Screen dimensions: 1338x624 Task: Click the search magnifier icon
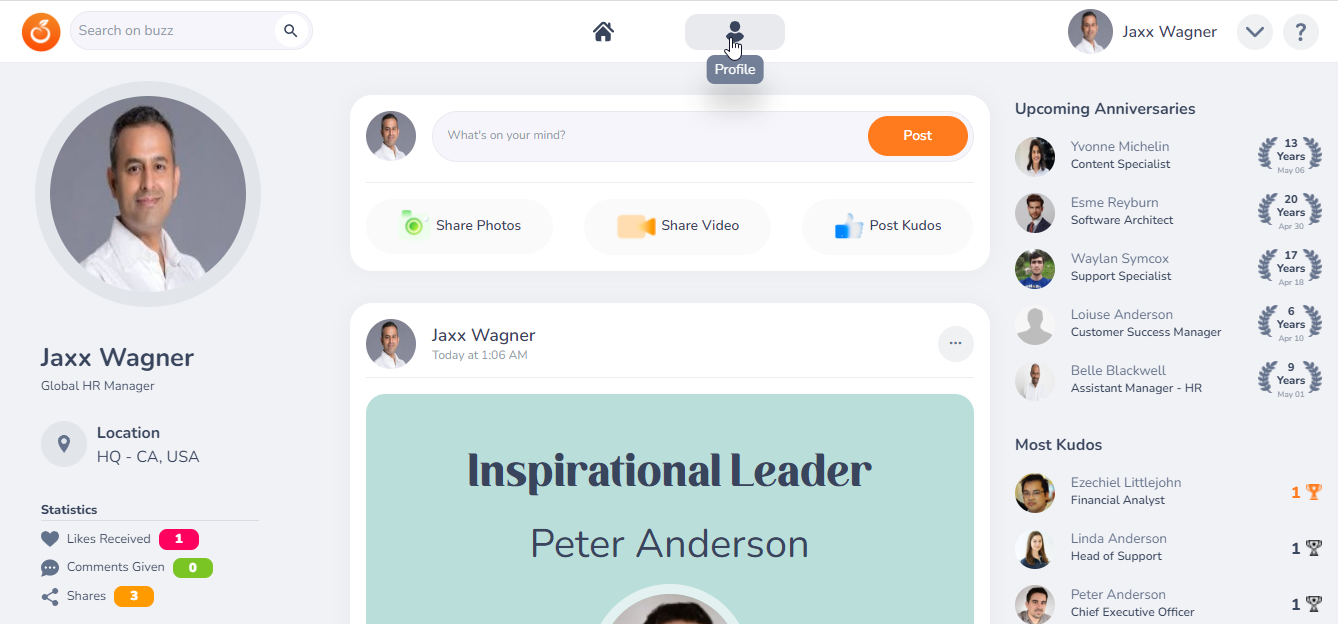[x=291, y=31]
